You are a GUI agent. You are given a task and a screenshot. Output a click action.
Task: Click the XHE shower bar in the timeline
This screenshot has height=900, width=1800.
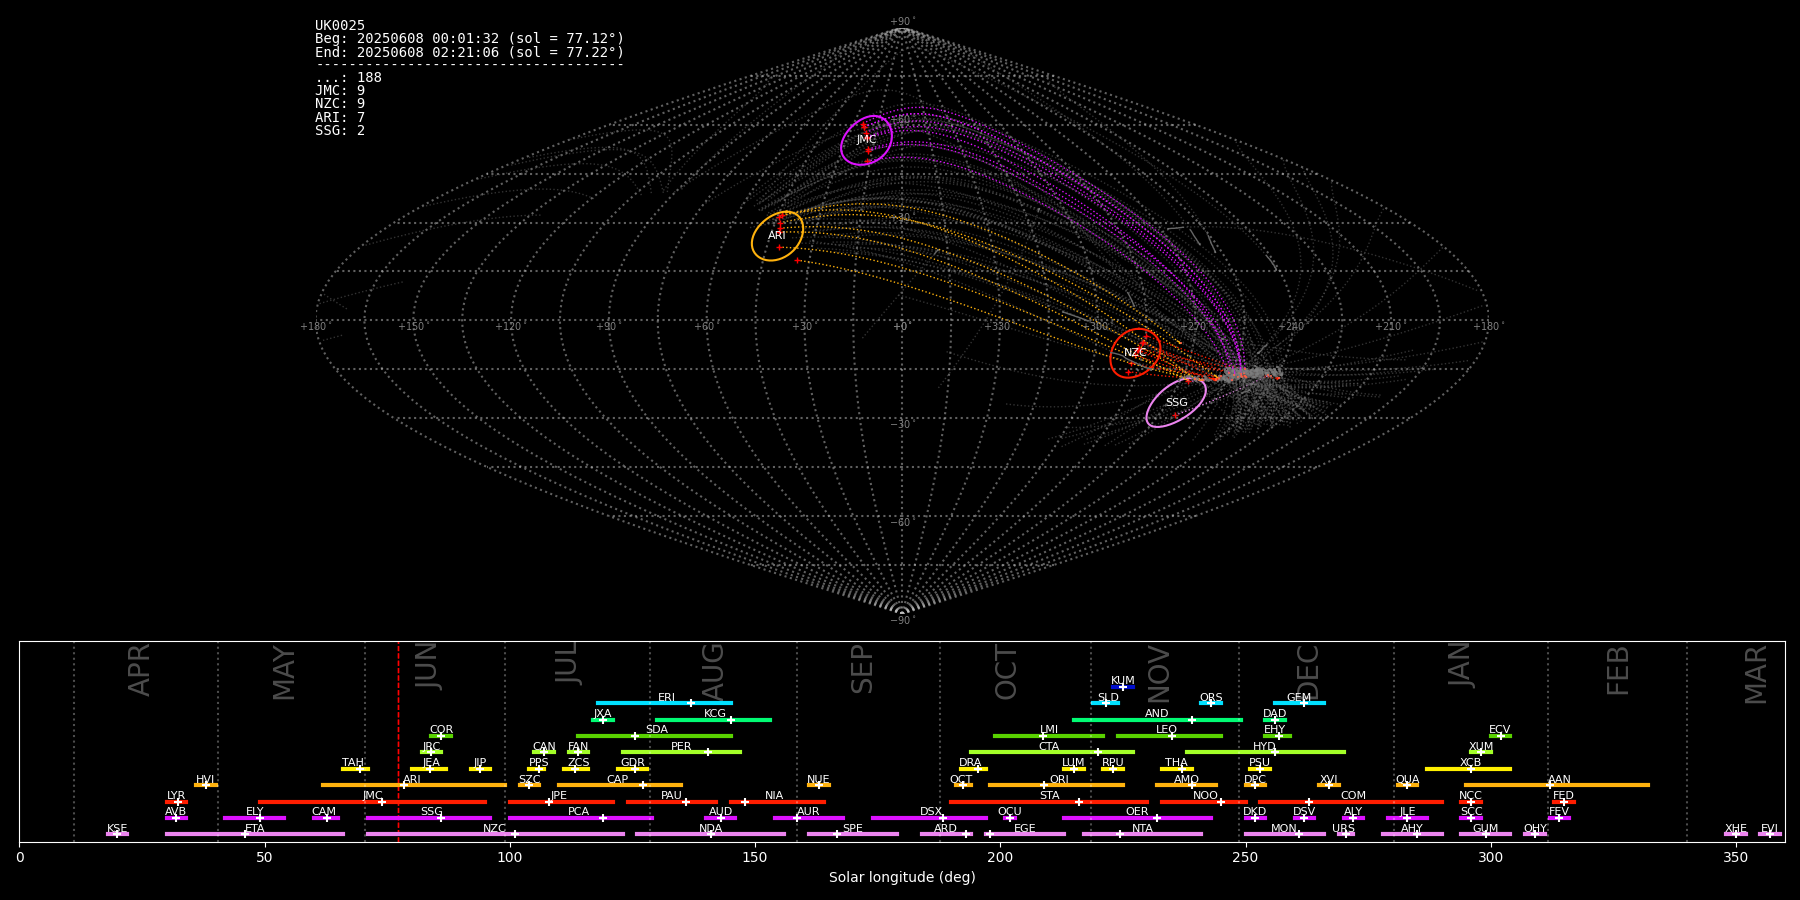pos(1736,834)
